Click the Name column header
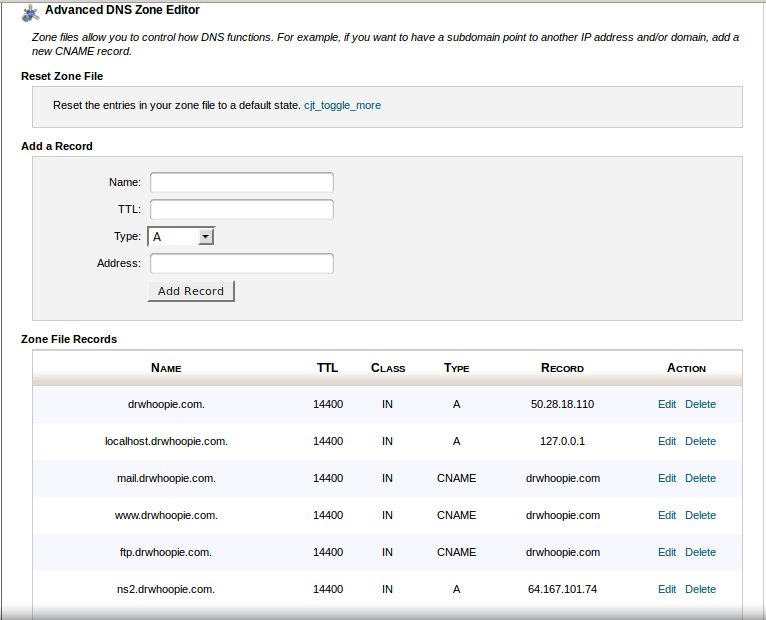This screenshot has width=766, height=620. (x=166, y=368)
